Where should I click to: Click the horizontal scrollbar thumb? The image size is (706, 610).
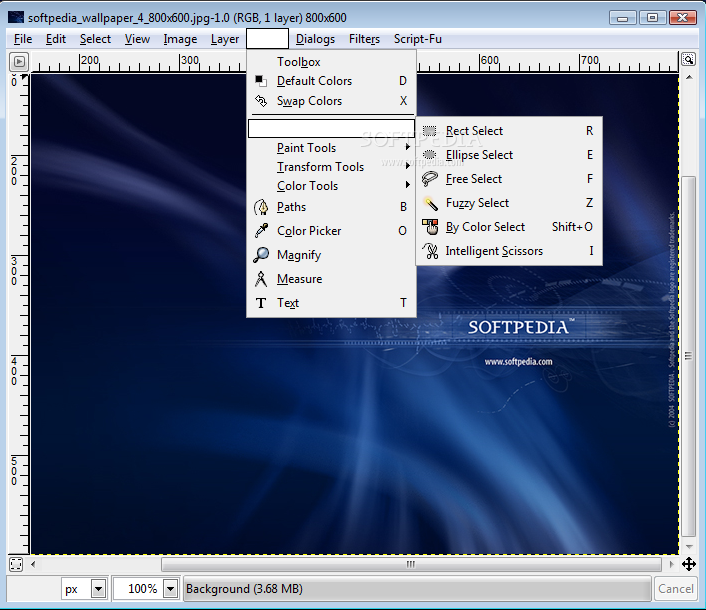click(x=411, y=564)
